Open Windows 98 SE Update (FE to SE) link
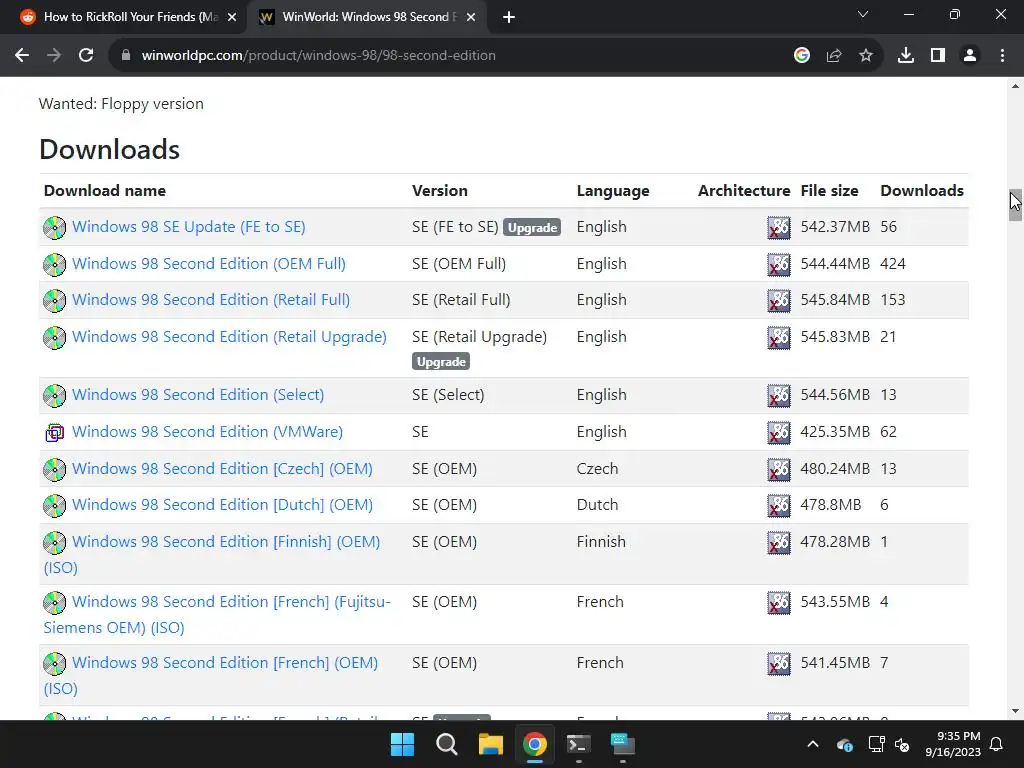 [x=189, y=227]
